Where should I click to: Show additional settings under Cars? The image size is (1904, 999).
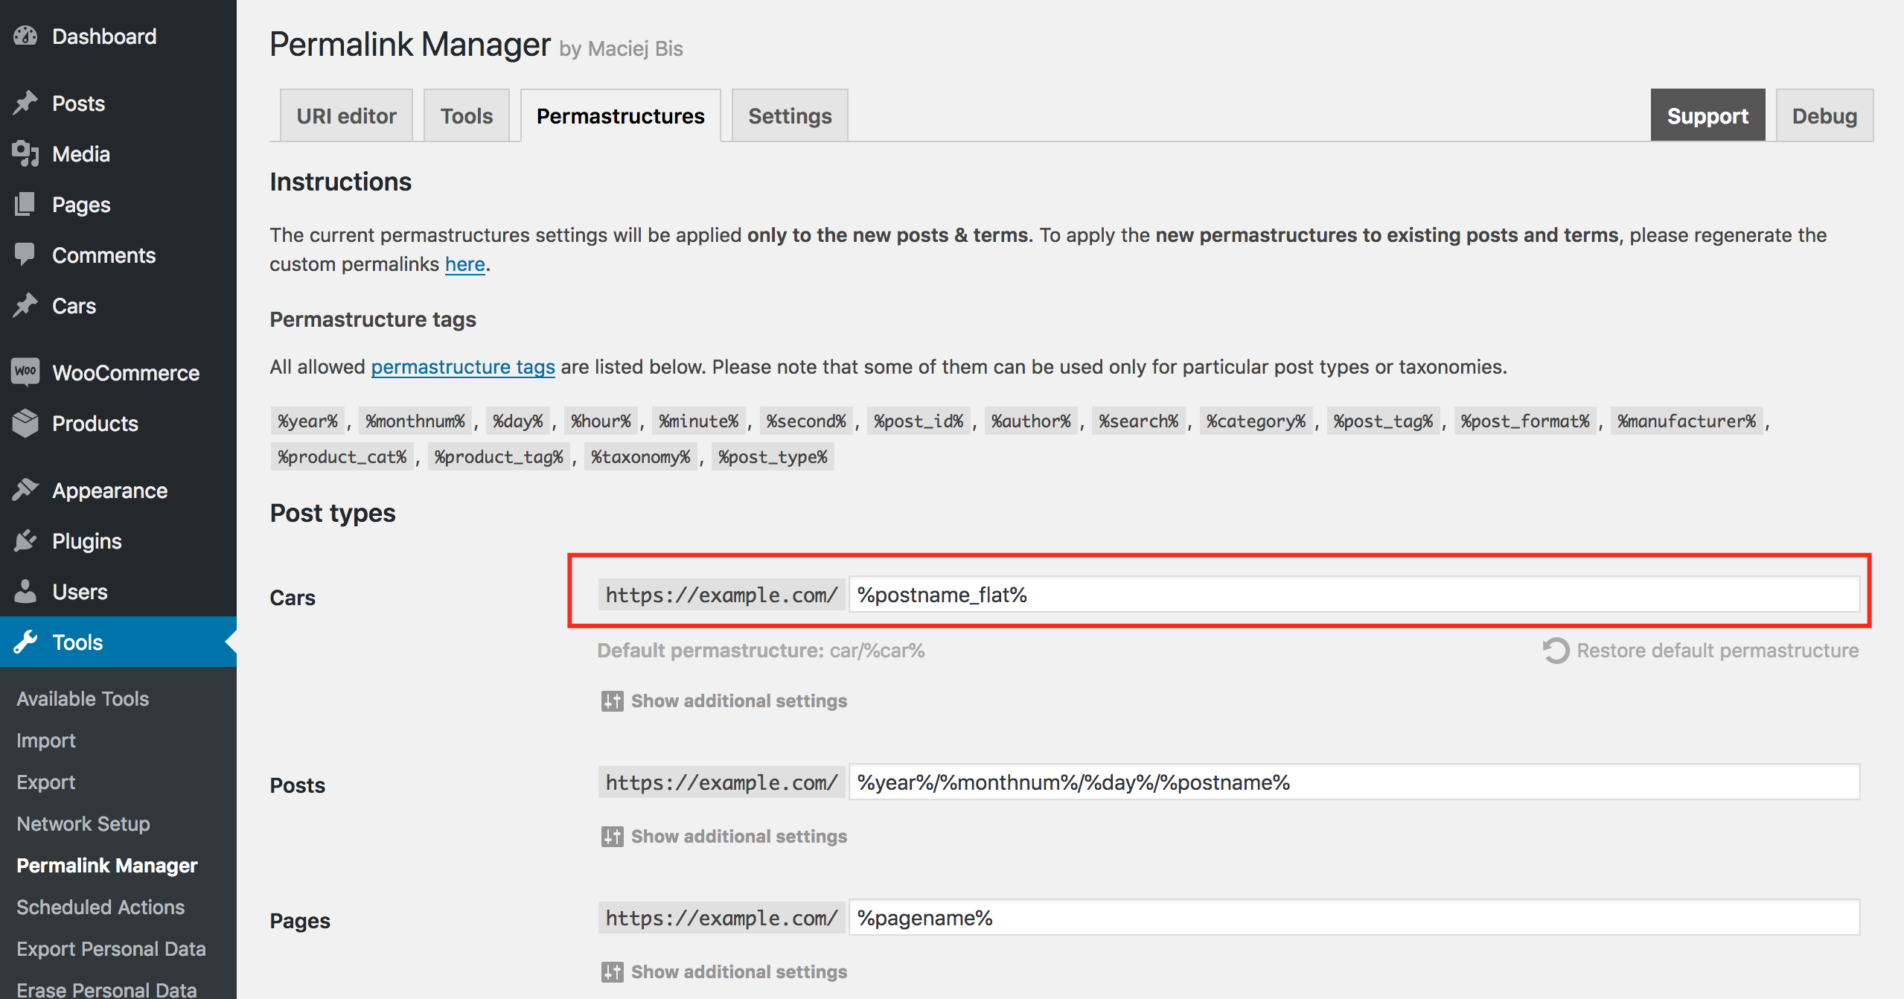[737, 700]
